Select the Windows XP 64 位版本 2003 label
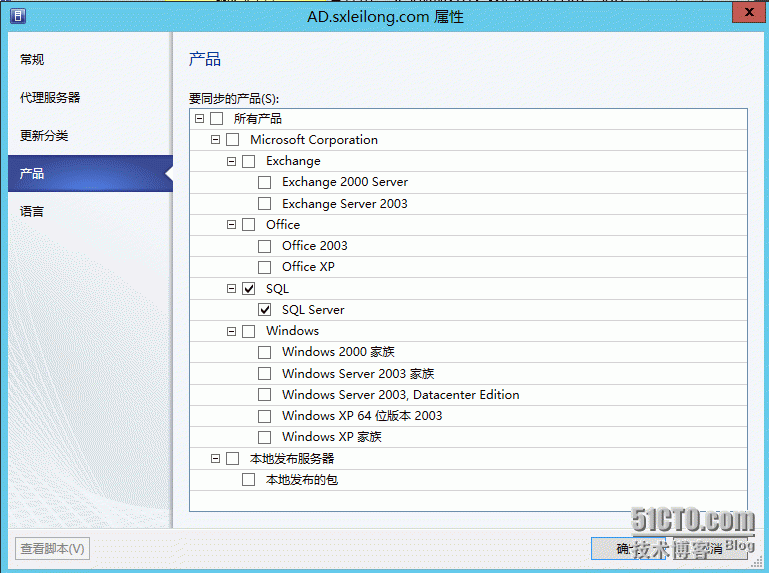The height and width of the screenshot is (573, 769). (x=362, y=416)
